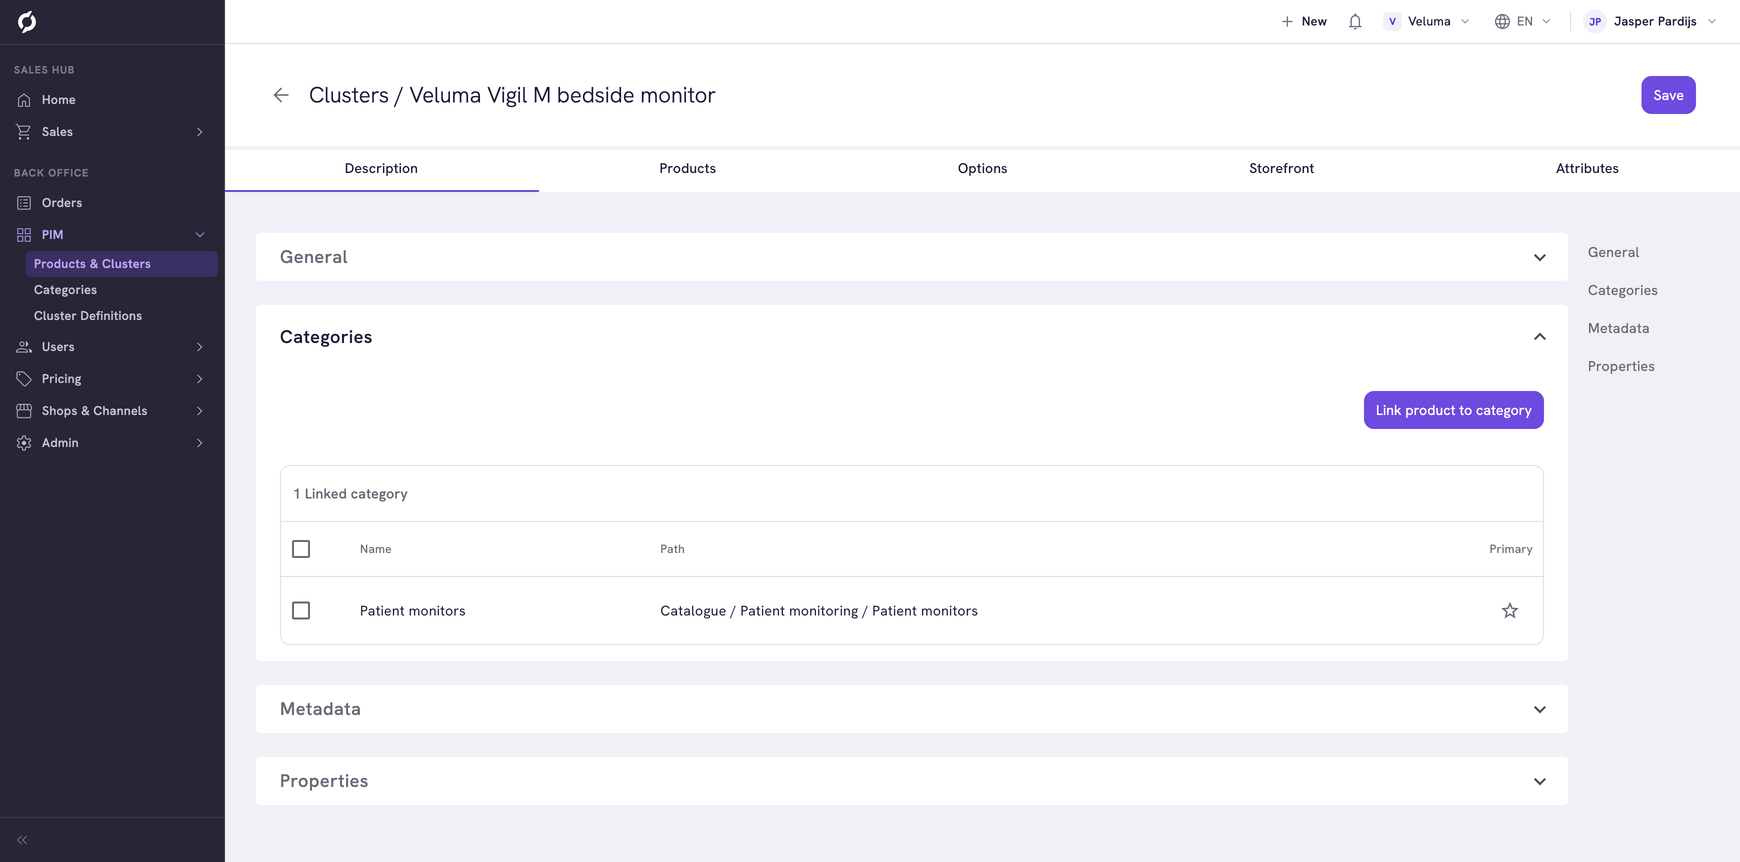Switch to the Products tab

tap(688, 169)
